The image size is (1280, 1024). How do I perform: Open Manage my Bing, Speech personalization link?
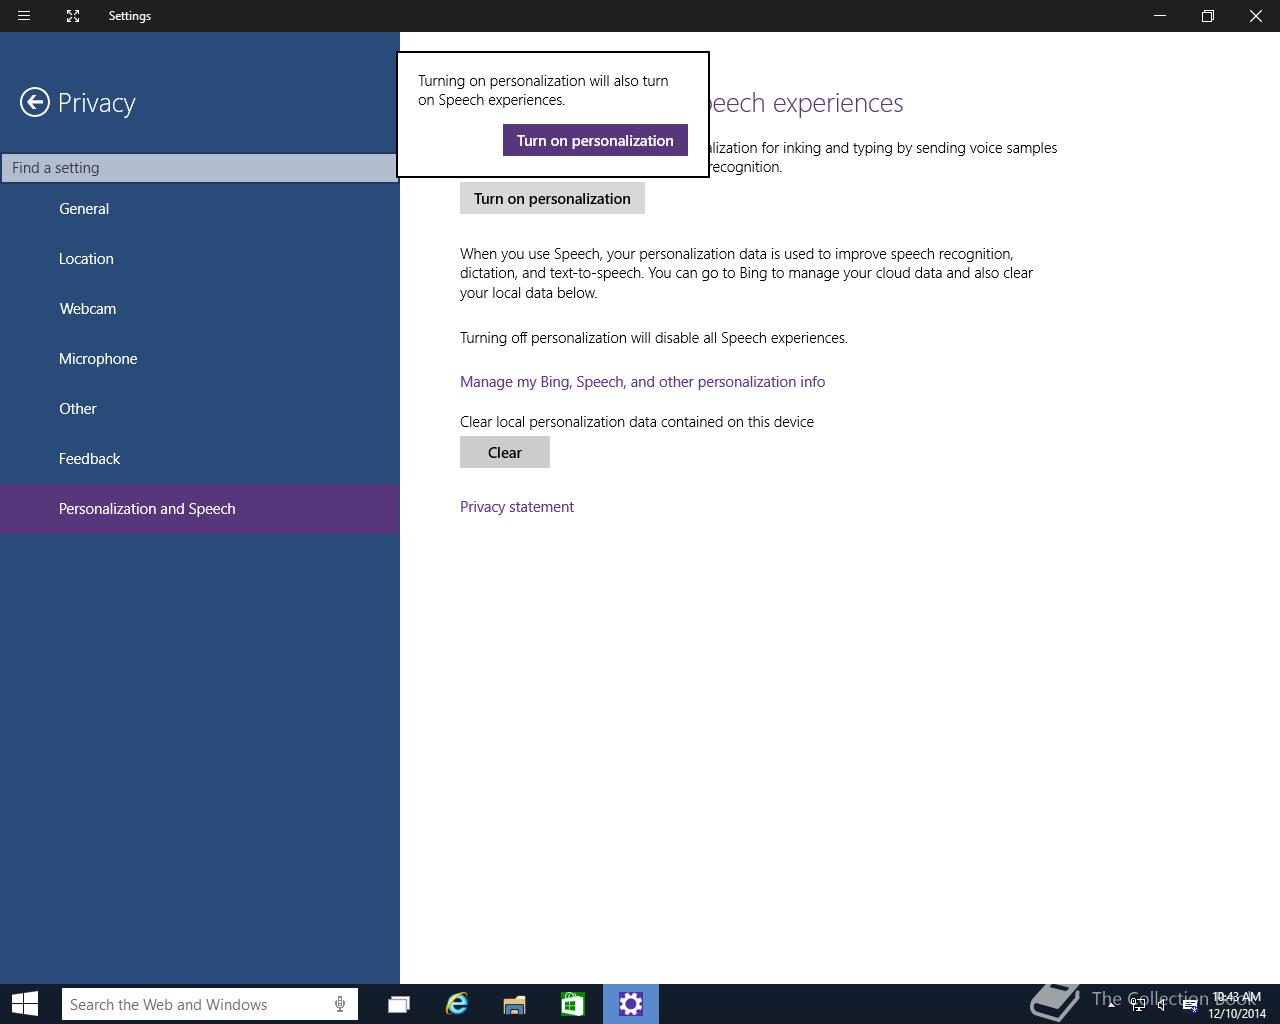coord(642,382)
